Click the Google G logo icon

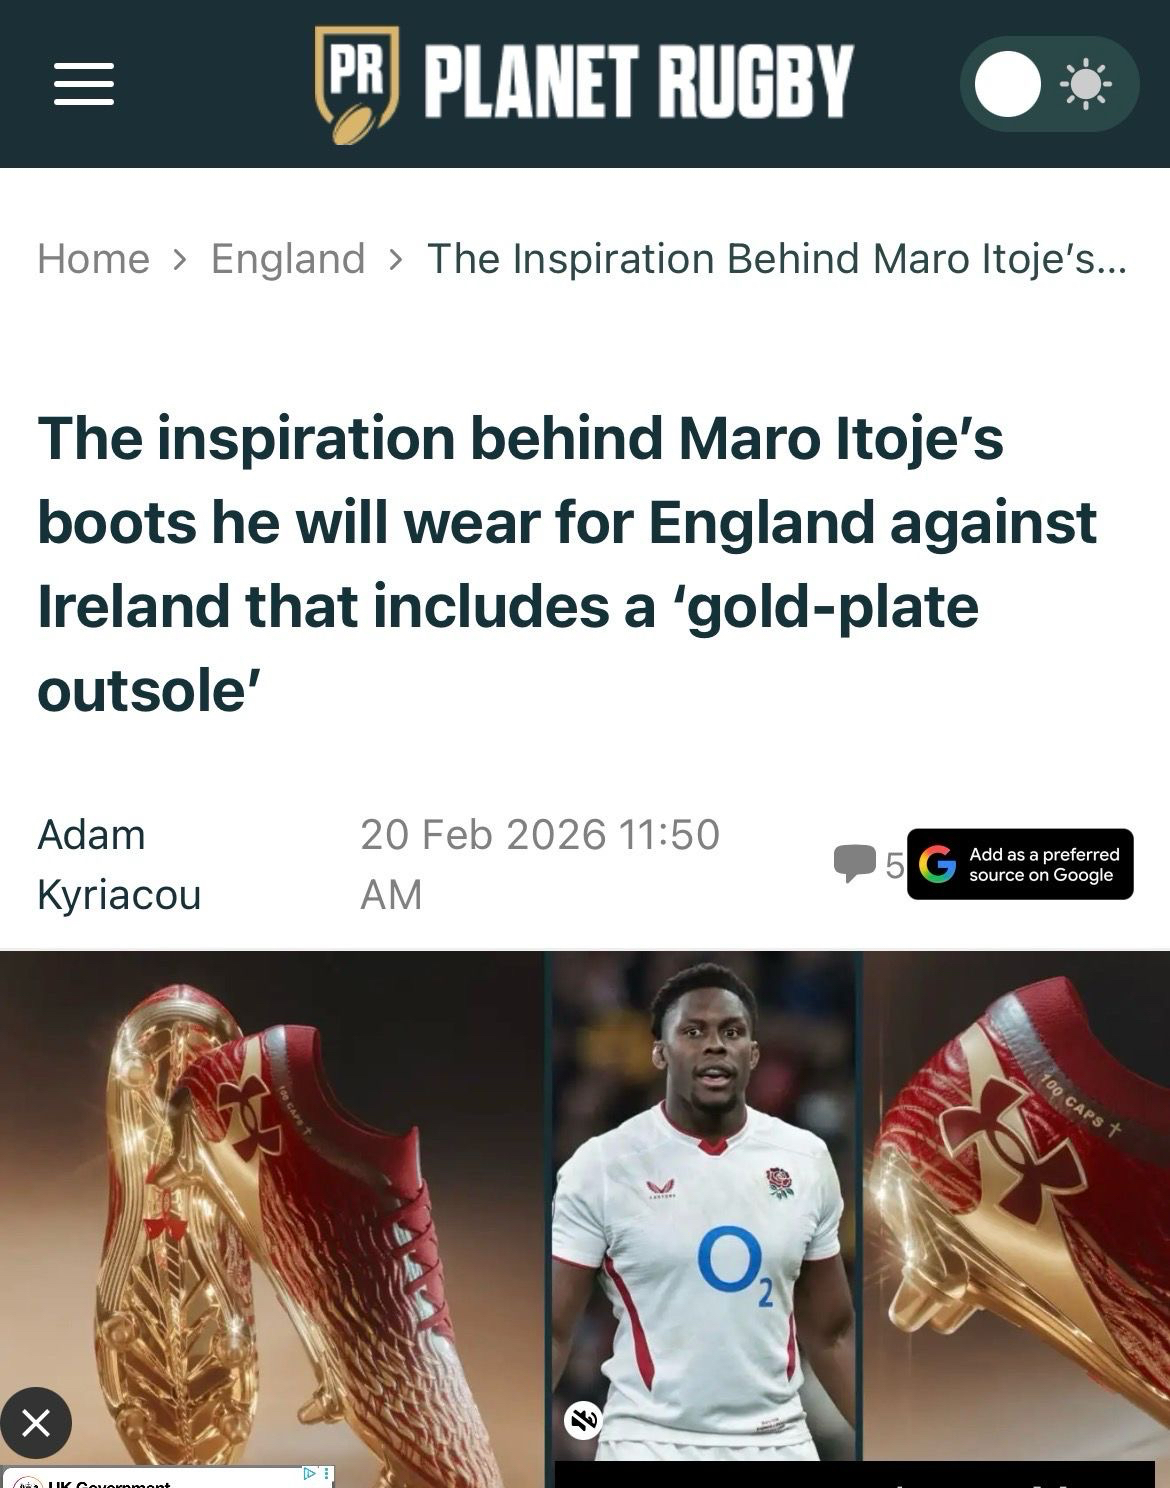937,864
